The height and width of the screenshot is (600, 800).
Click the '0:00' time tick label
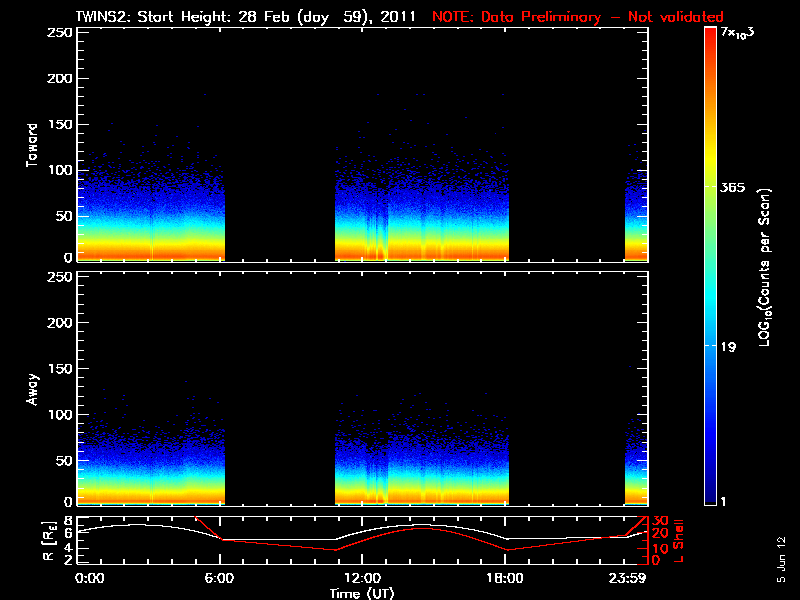[x=90, y=578]
